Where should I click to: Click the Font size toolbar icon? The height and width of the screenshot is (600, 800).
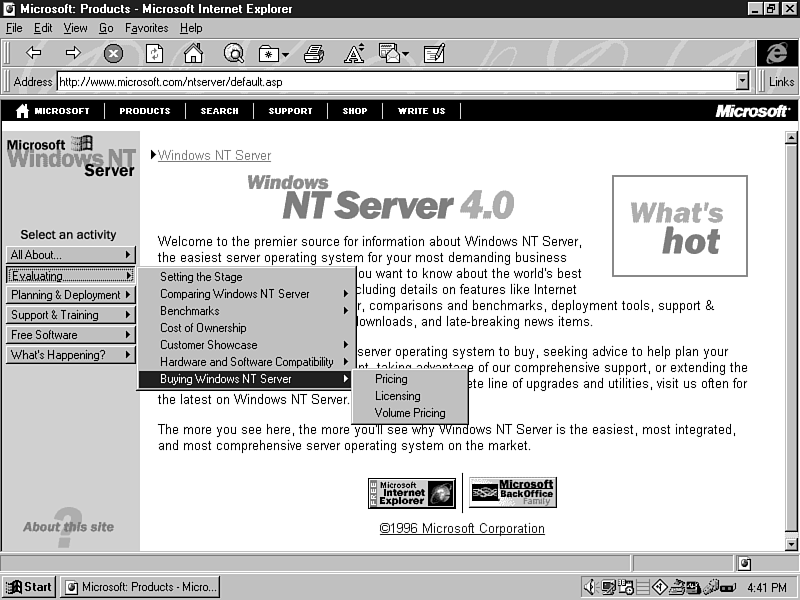tap(353, 53)
